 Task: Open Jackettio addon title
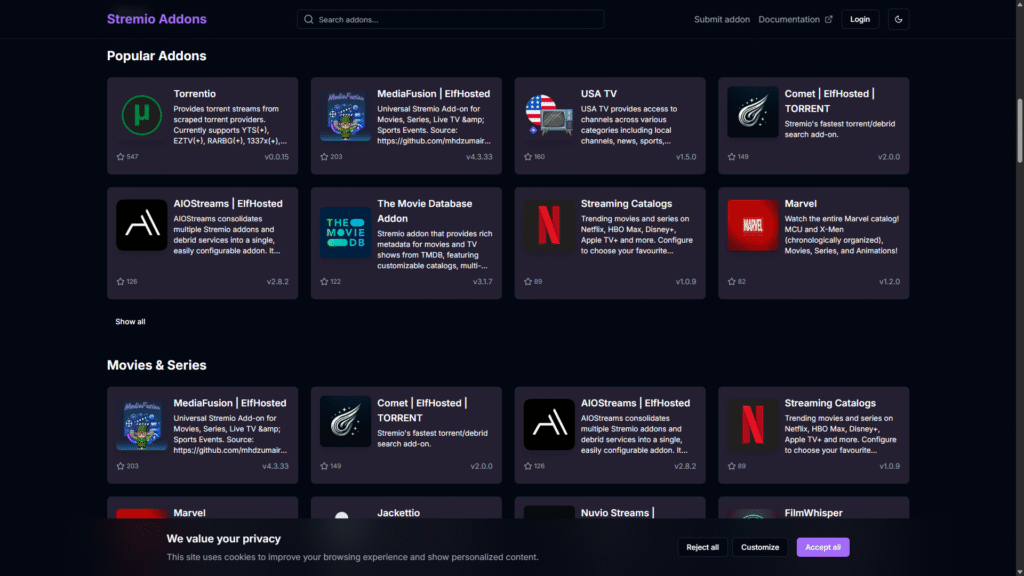[398, 513]
